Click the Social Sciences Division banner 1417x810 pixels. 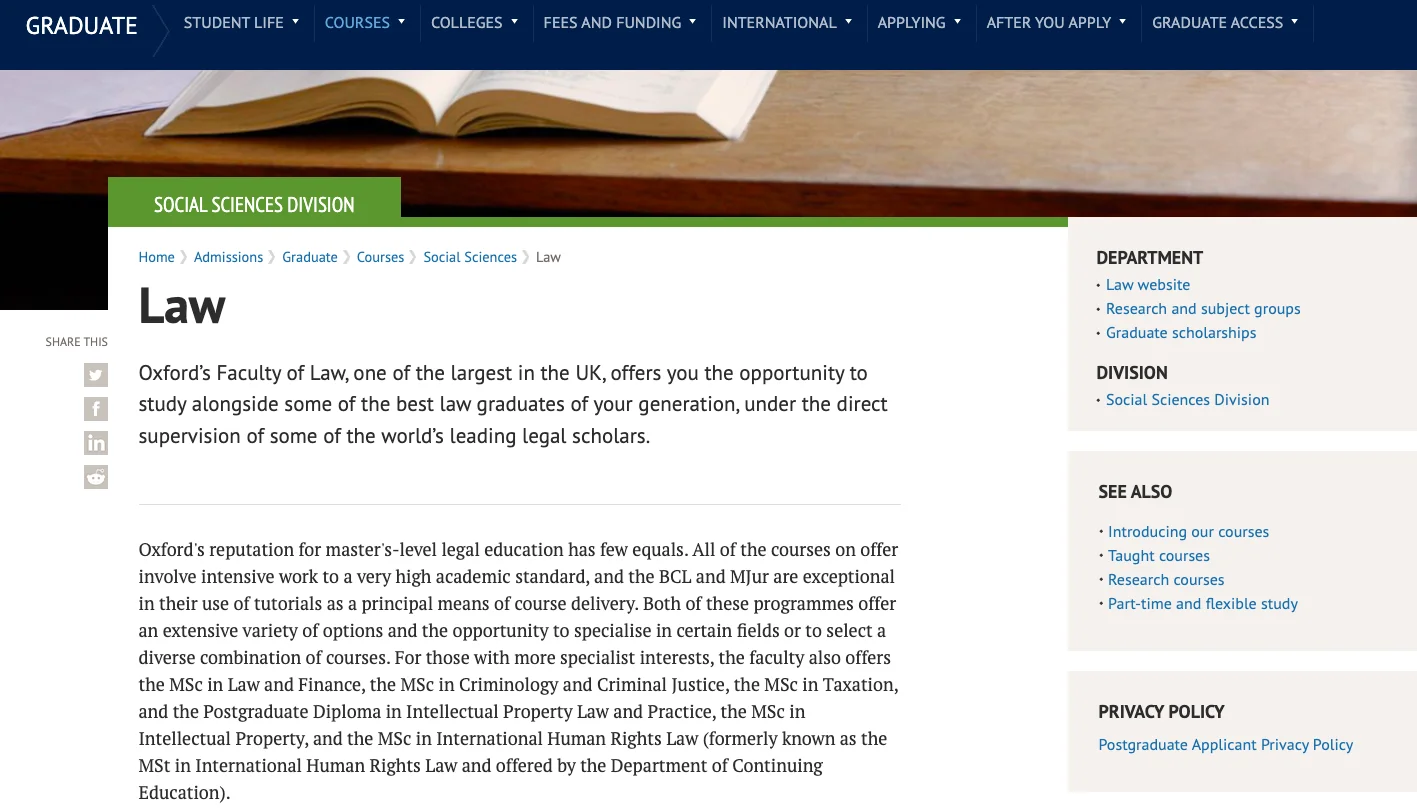254,205
